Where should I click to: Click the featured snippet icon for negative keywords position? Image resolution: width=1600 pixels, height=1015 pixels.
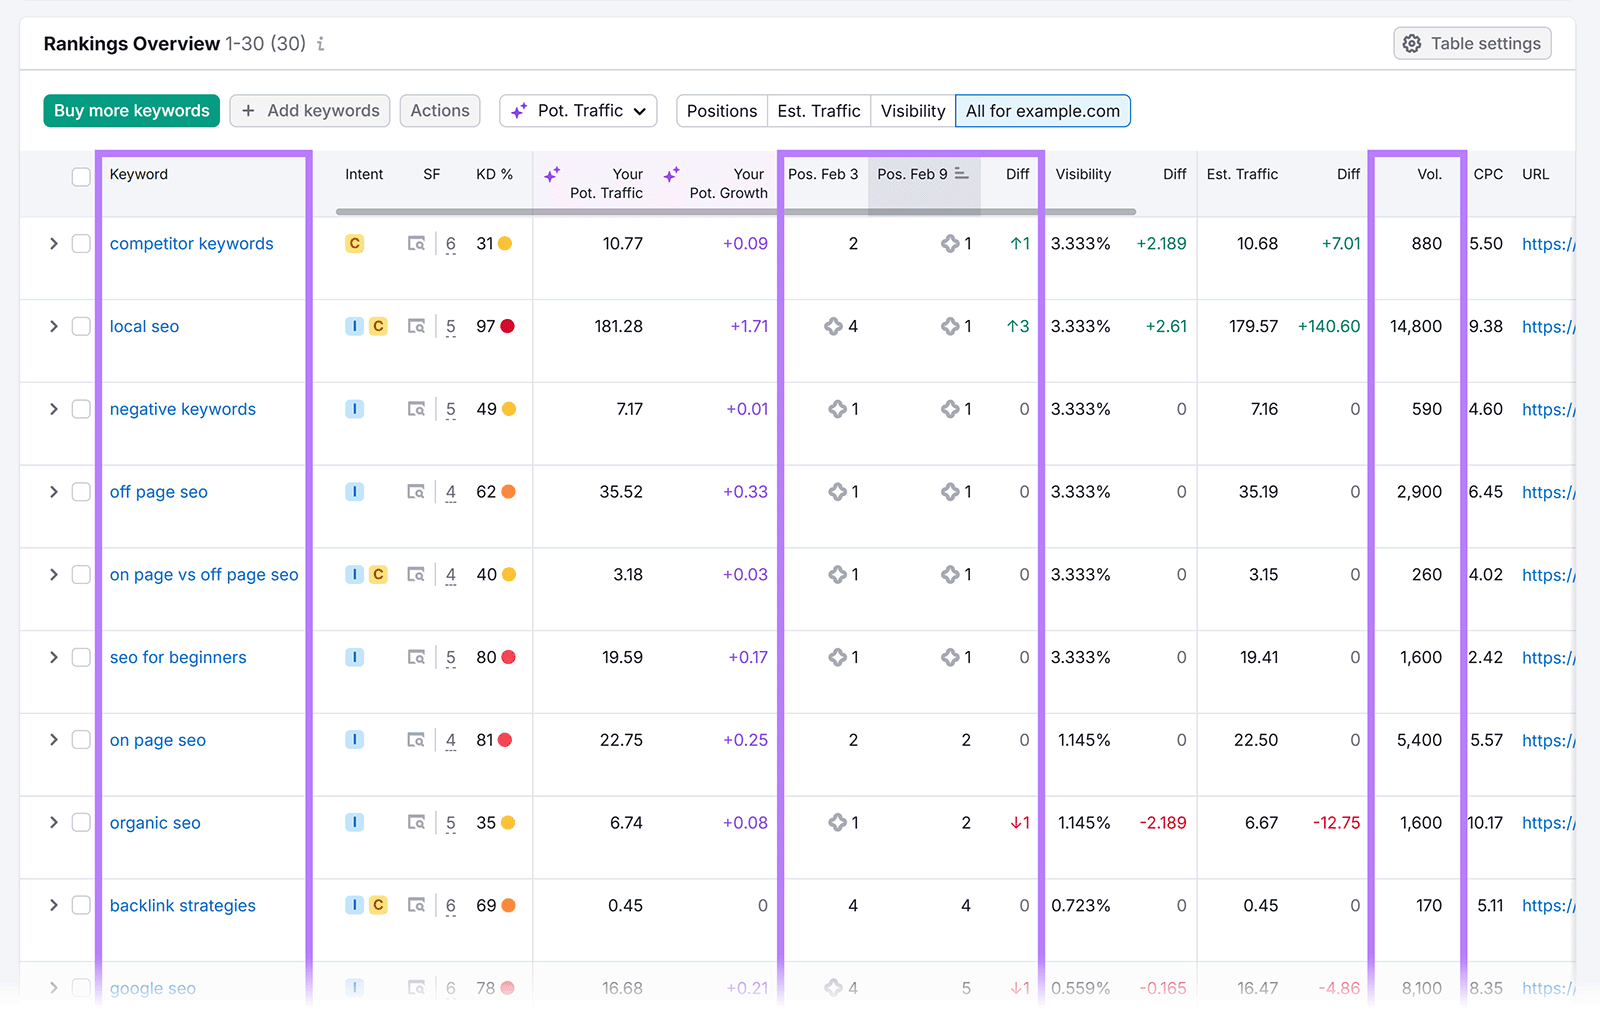(x=838, y=408)
